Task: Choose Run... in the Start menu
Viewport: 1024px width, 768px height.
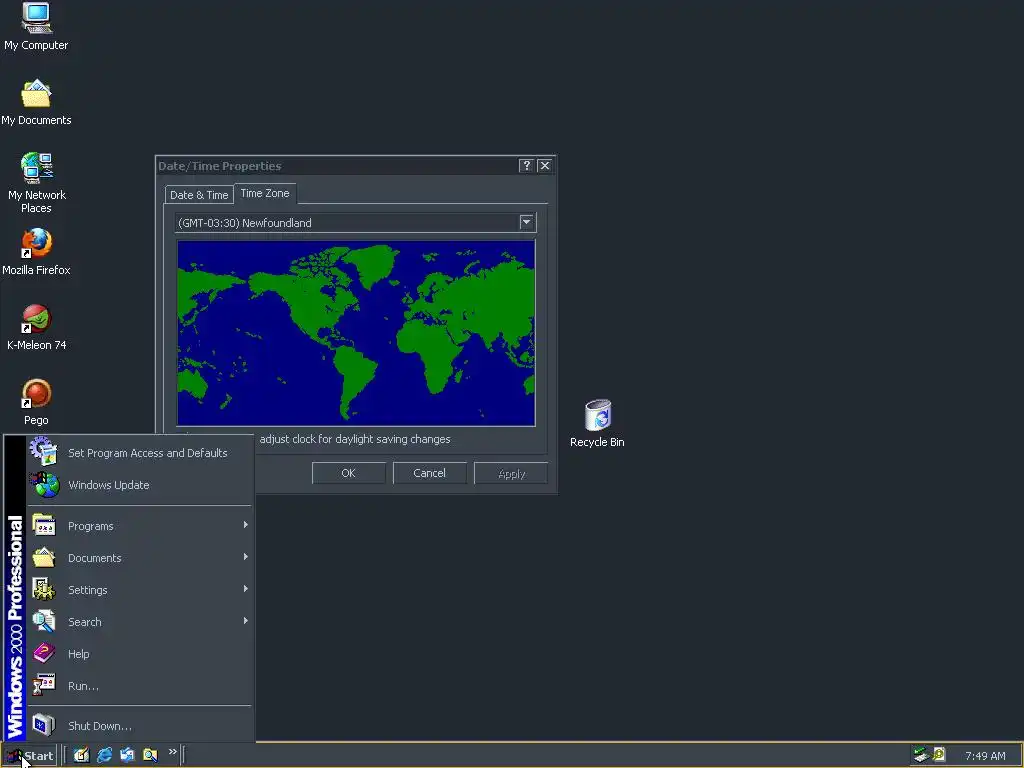Action: tap(140, 686)
